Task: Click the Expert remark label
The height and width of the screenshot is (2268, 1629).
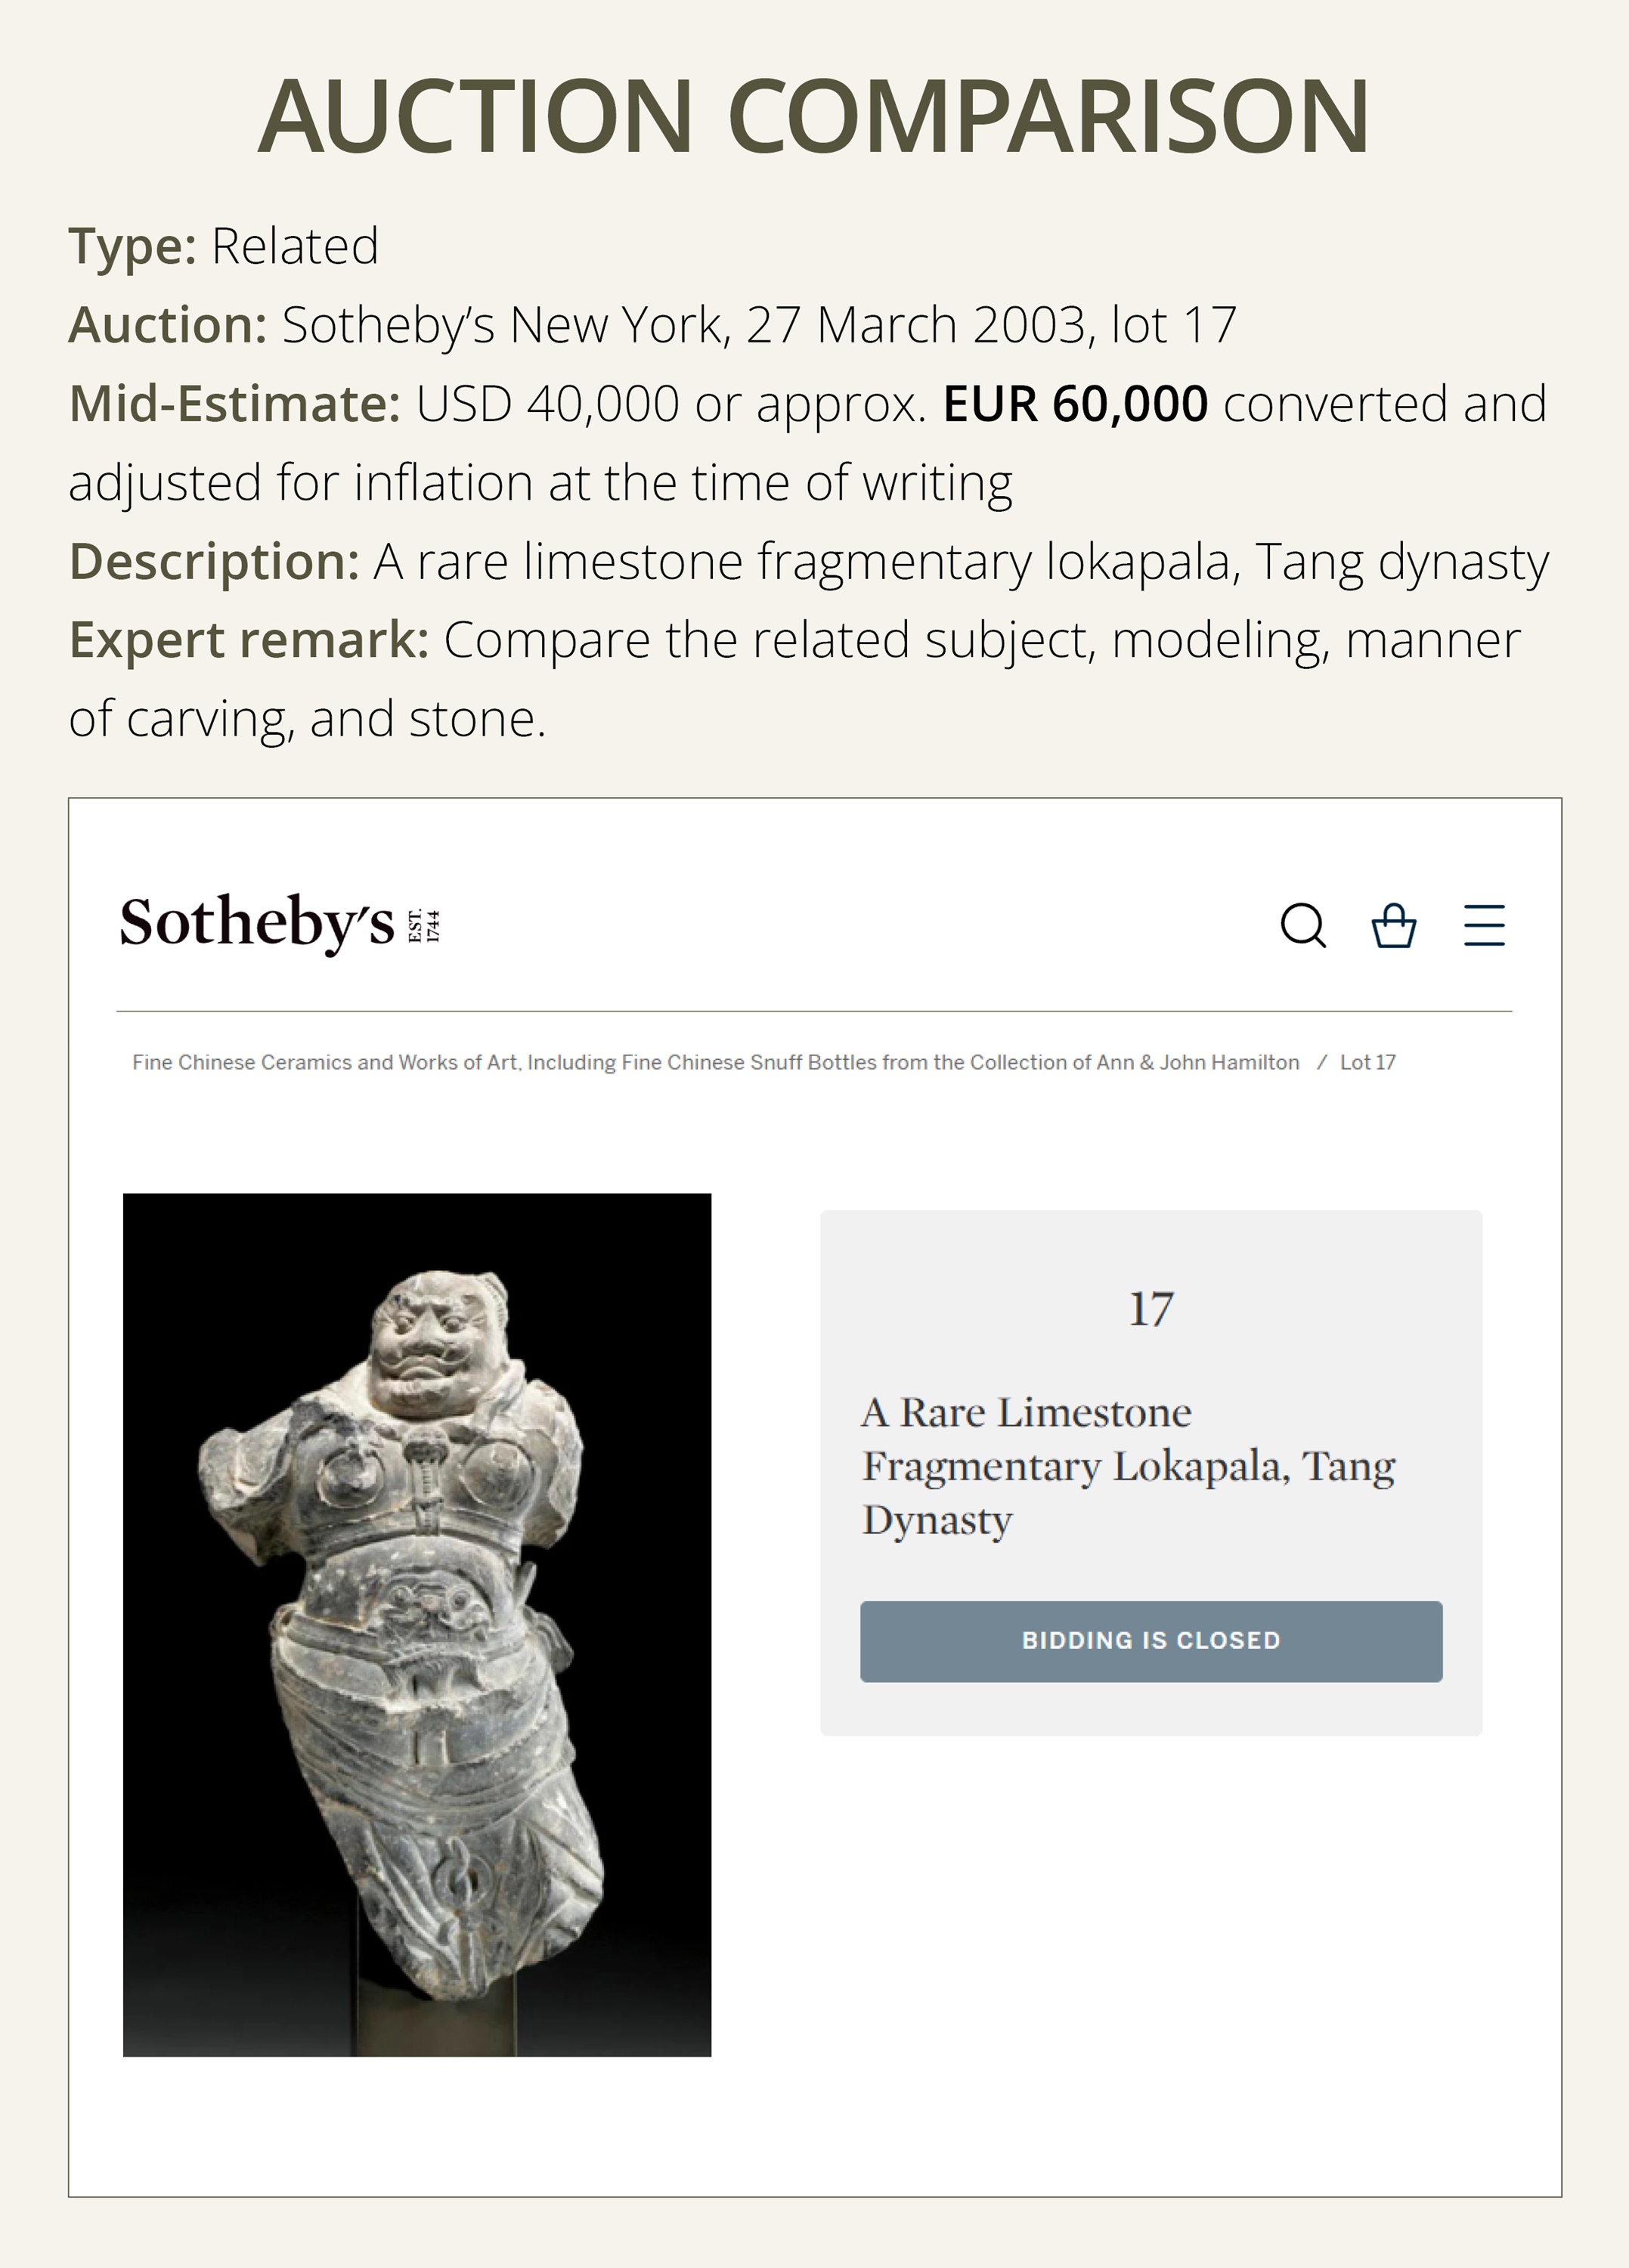Action: [248, 640]
